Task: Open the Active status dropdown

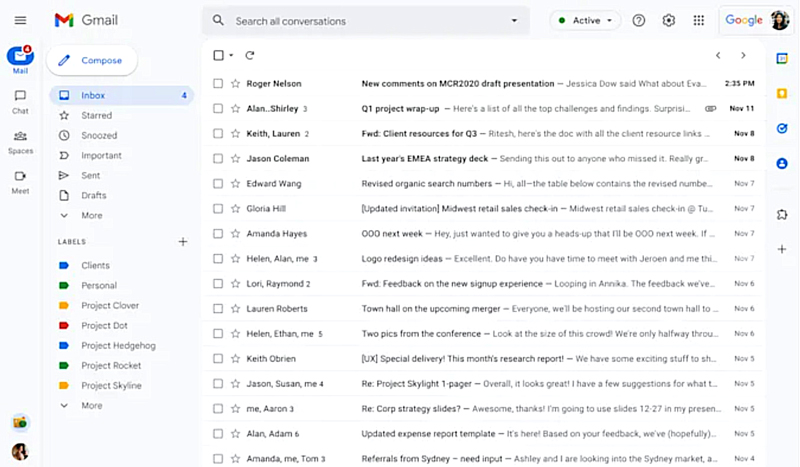Action: pos(585,20)
